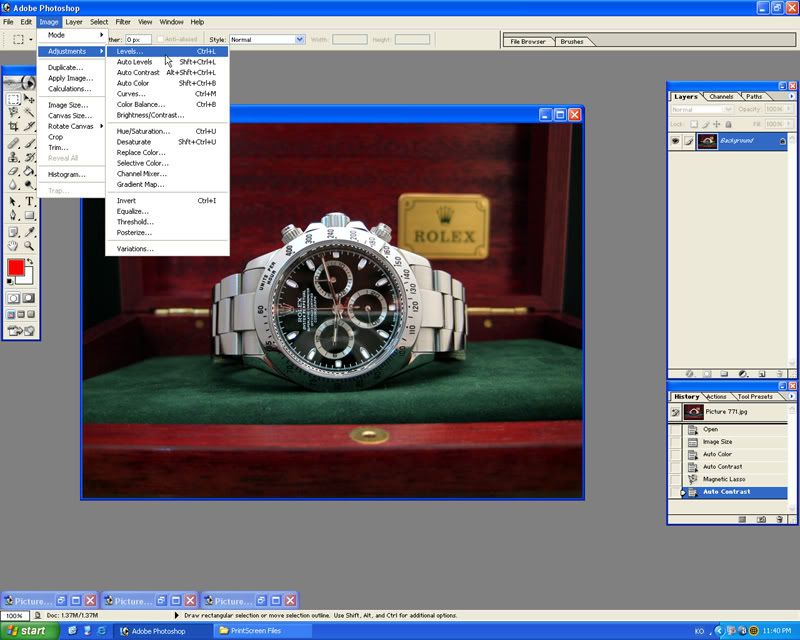Select the Crop tool in toolbox

[14, 126]
